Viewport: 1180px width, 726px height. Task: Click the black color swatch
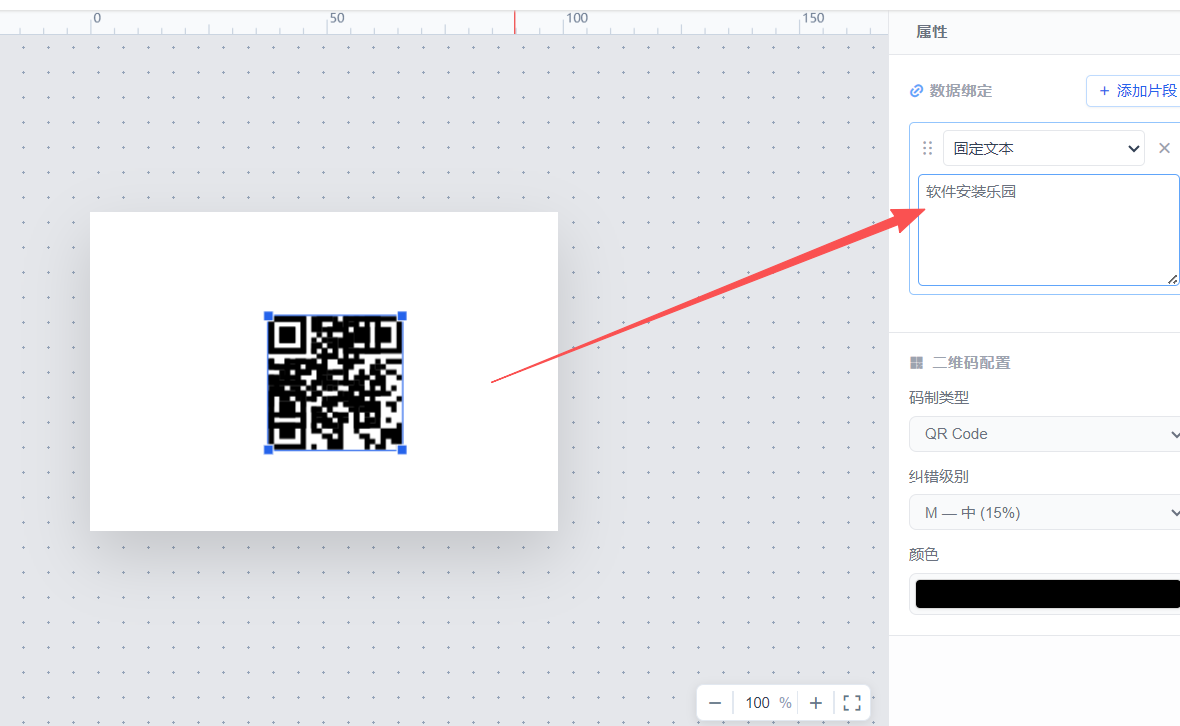(x=1048, y=594)
